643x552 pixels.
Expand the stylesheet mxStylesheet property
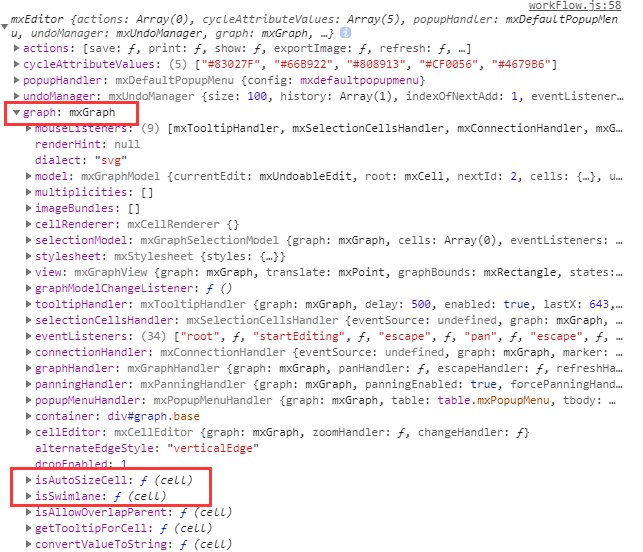click(28, 256)
